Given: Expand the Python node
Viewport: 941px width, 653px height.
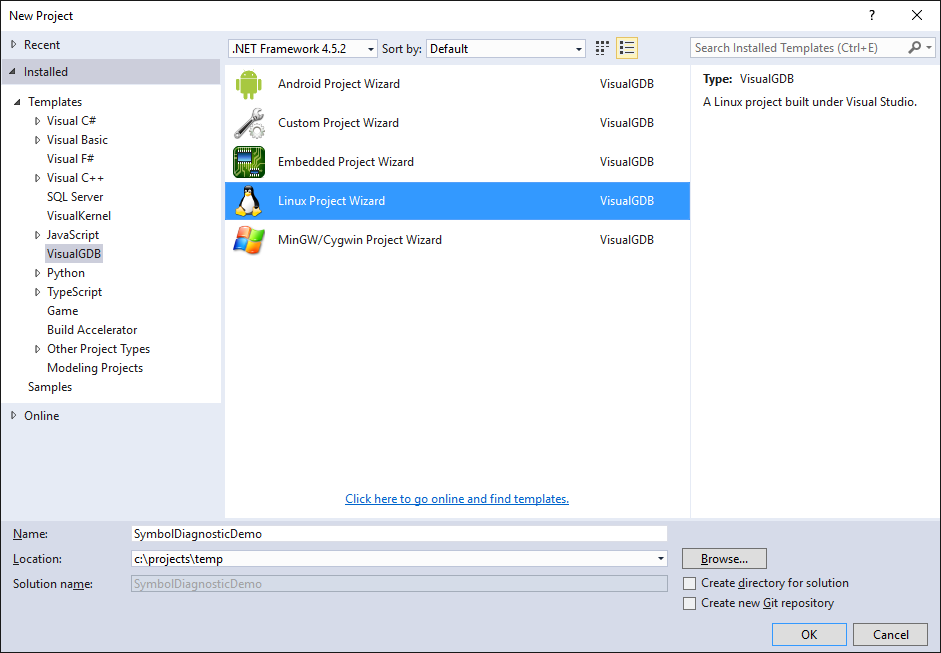Looking at the screenshot, I should 38,273.
